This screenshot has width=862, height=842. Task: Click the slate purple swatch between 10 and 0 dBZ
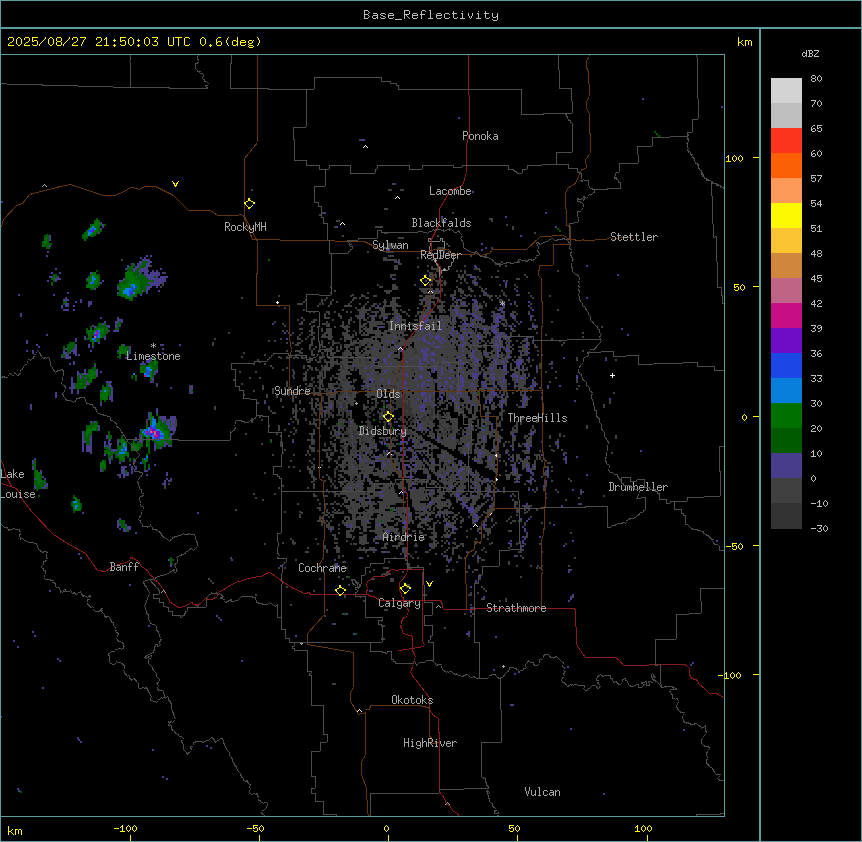(x=786, y=466)
